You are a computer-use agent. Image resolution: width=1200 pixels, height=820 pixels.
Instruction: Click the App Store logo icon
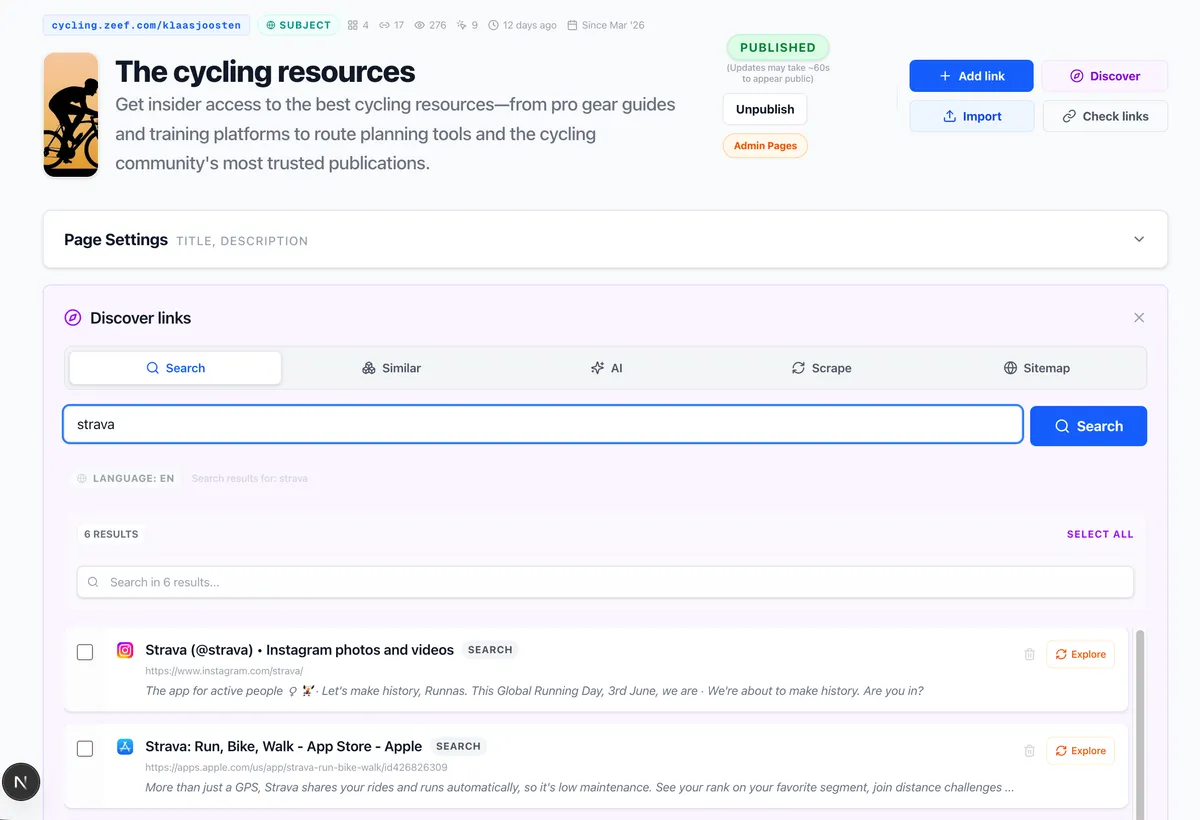click(x=125, y=746)
